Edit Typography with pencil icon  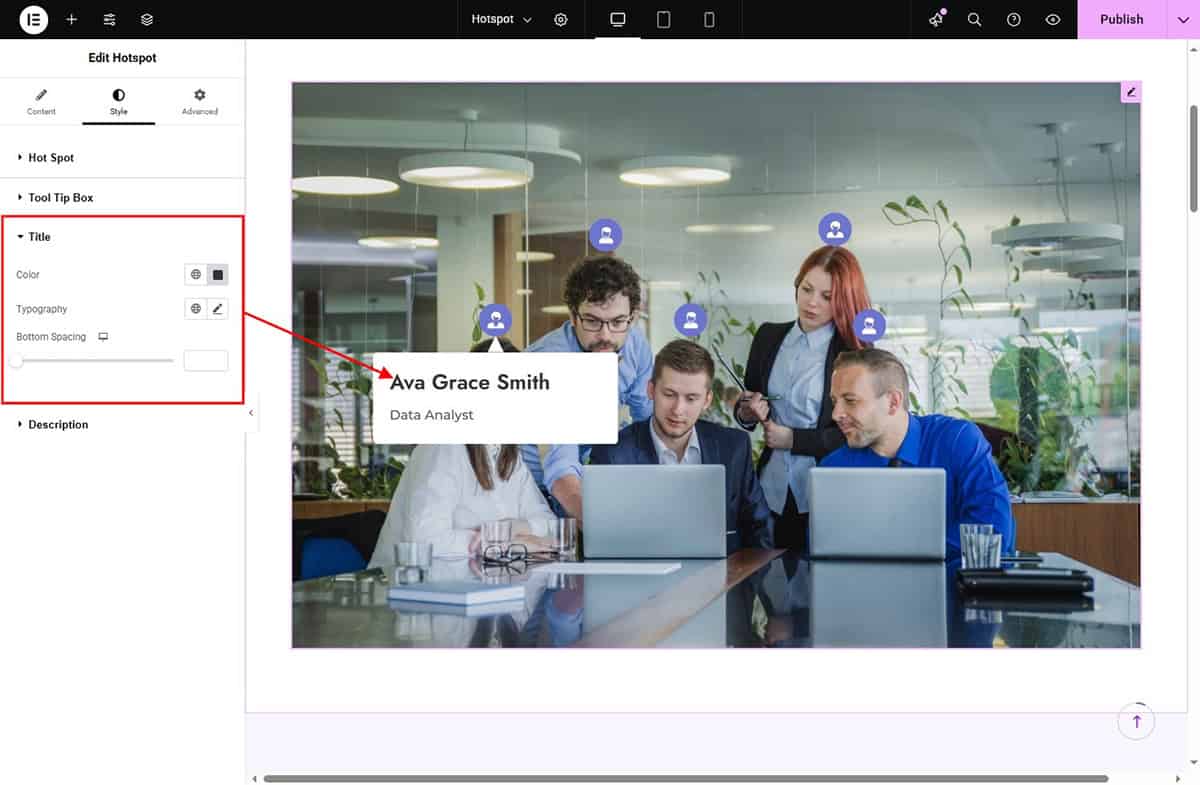218,309
